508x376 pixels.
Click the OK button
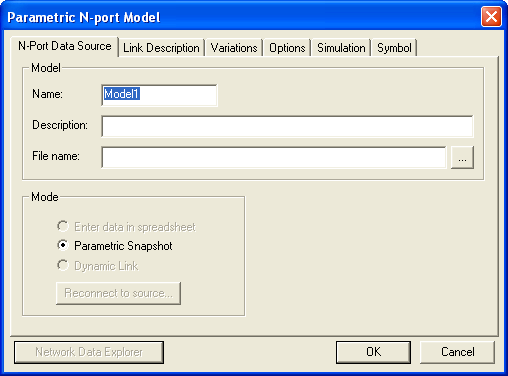[373, 352]
